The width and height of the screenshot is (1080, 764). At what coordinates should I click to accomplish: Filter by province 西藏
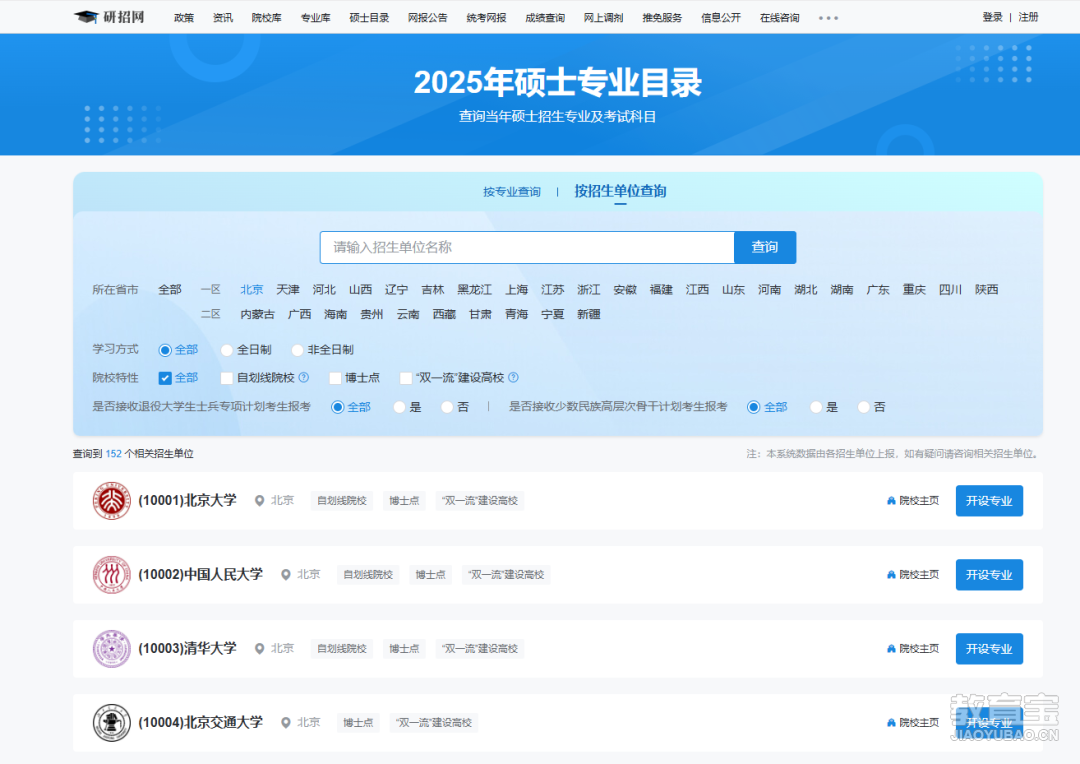coord(444,314)
